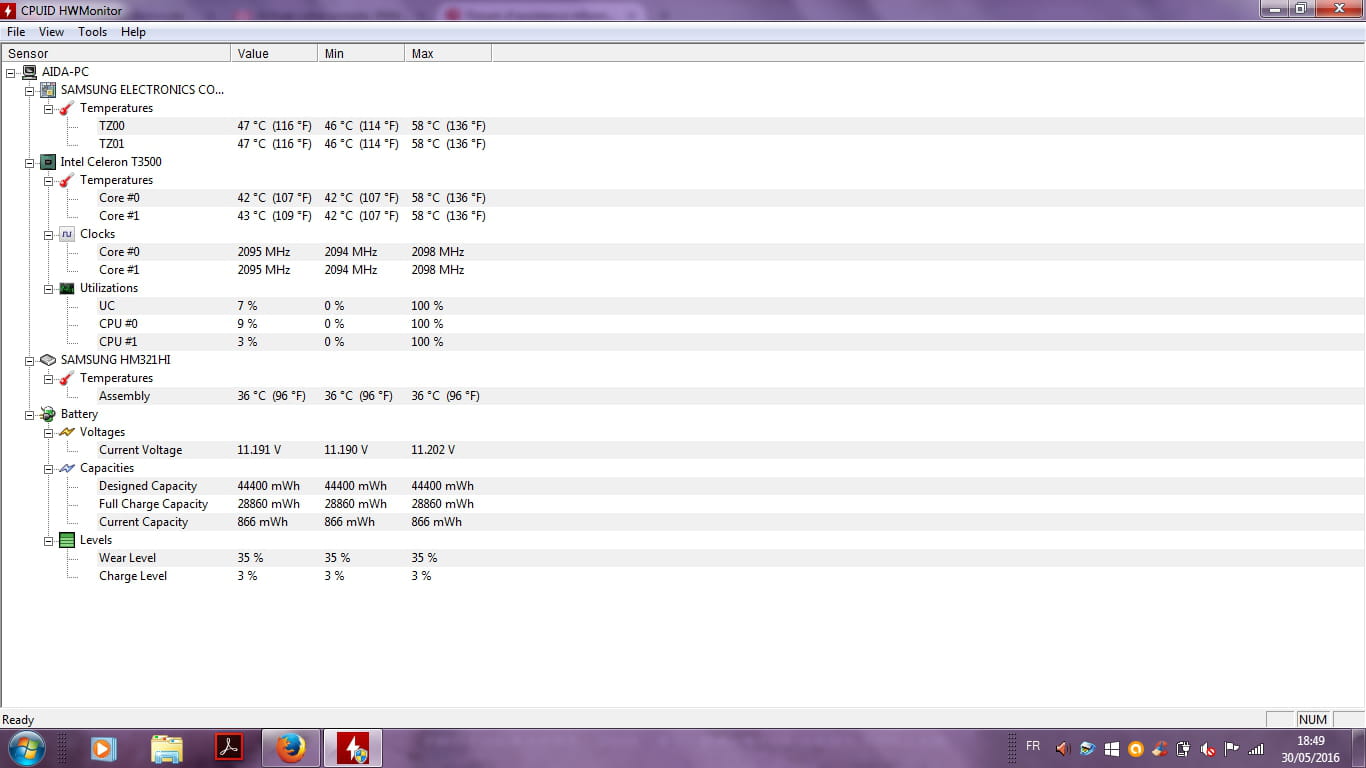The height and width of the screenshot is (768, 1366).
Task: Click the power plug tray icon
Action: pyautogui.click(x=1183, y=748)
